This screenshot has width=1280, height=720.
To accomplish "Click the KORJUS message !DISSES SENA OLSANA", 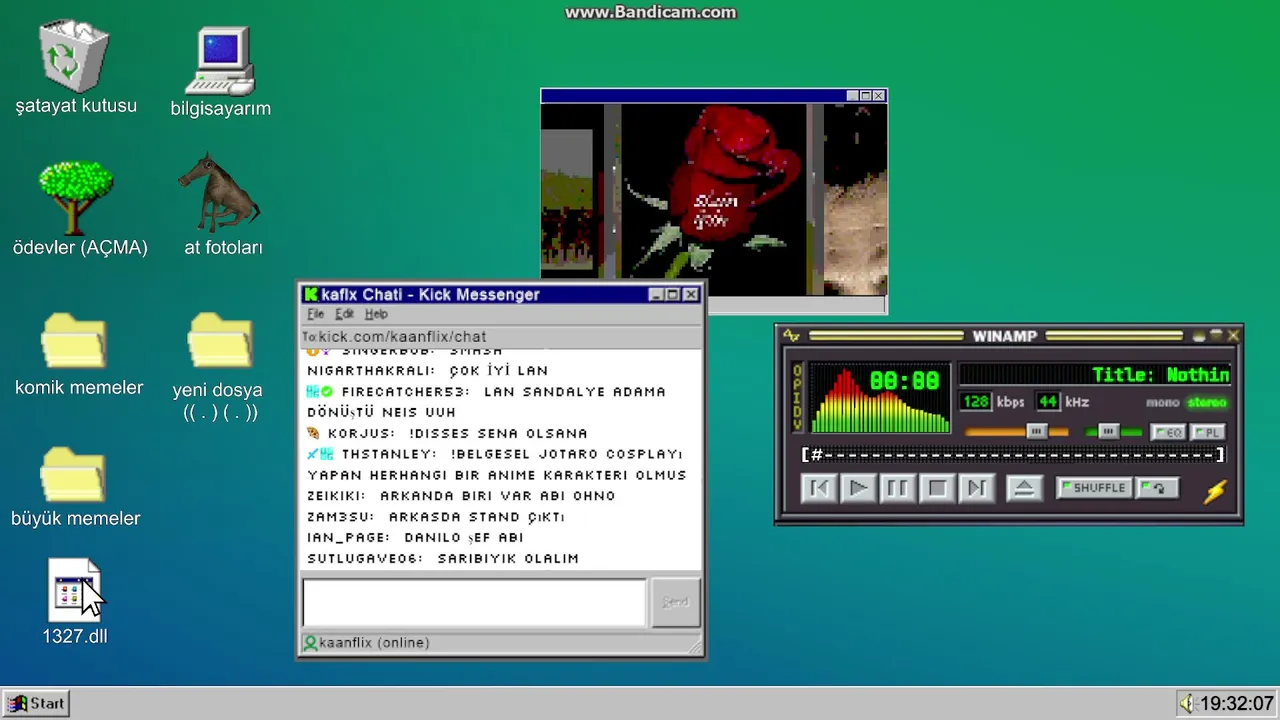I will [x=498, y=433].
